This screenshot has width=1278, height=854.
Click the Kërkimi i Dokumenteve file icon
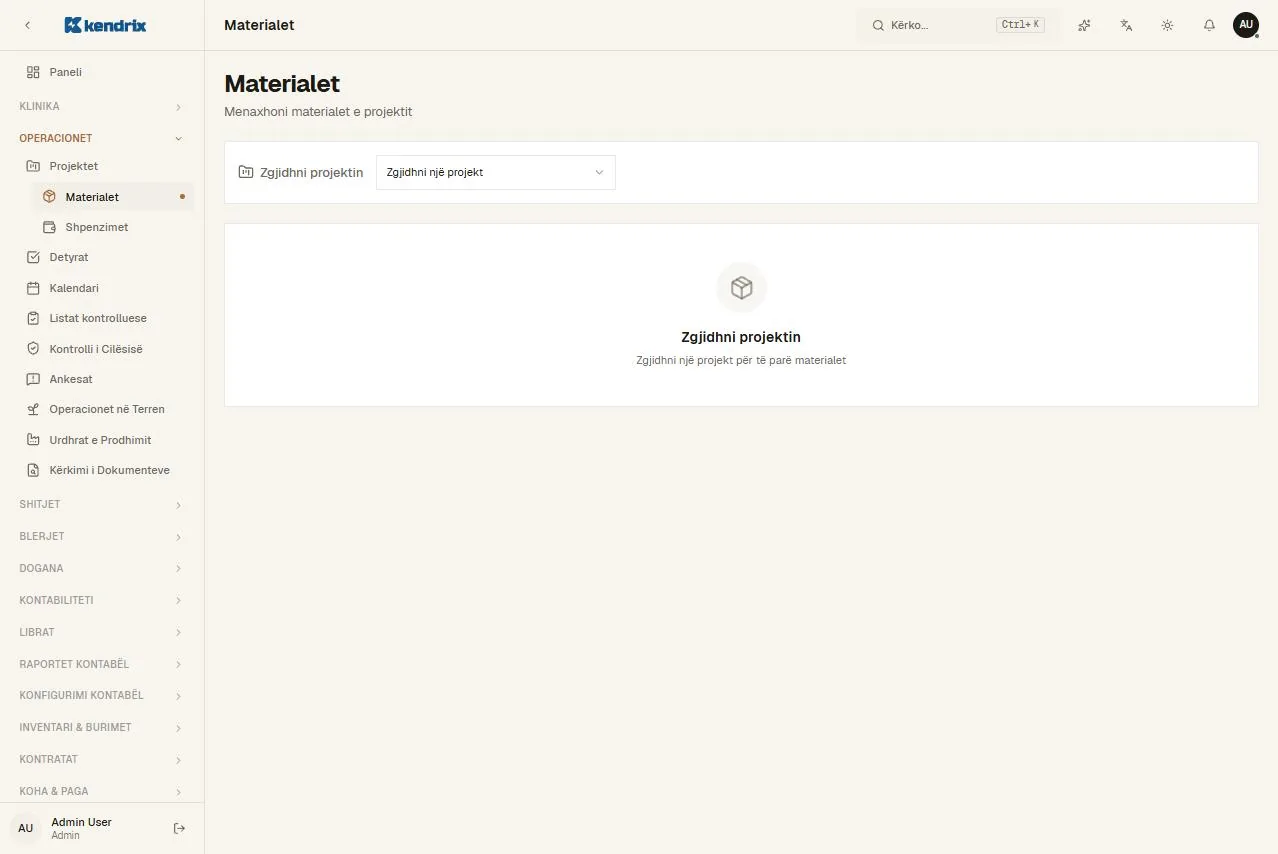tap(33, 470)
